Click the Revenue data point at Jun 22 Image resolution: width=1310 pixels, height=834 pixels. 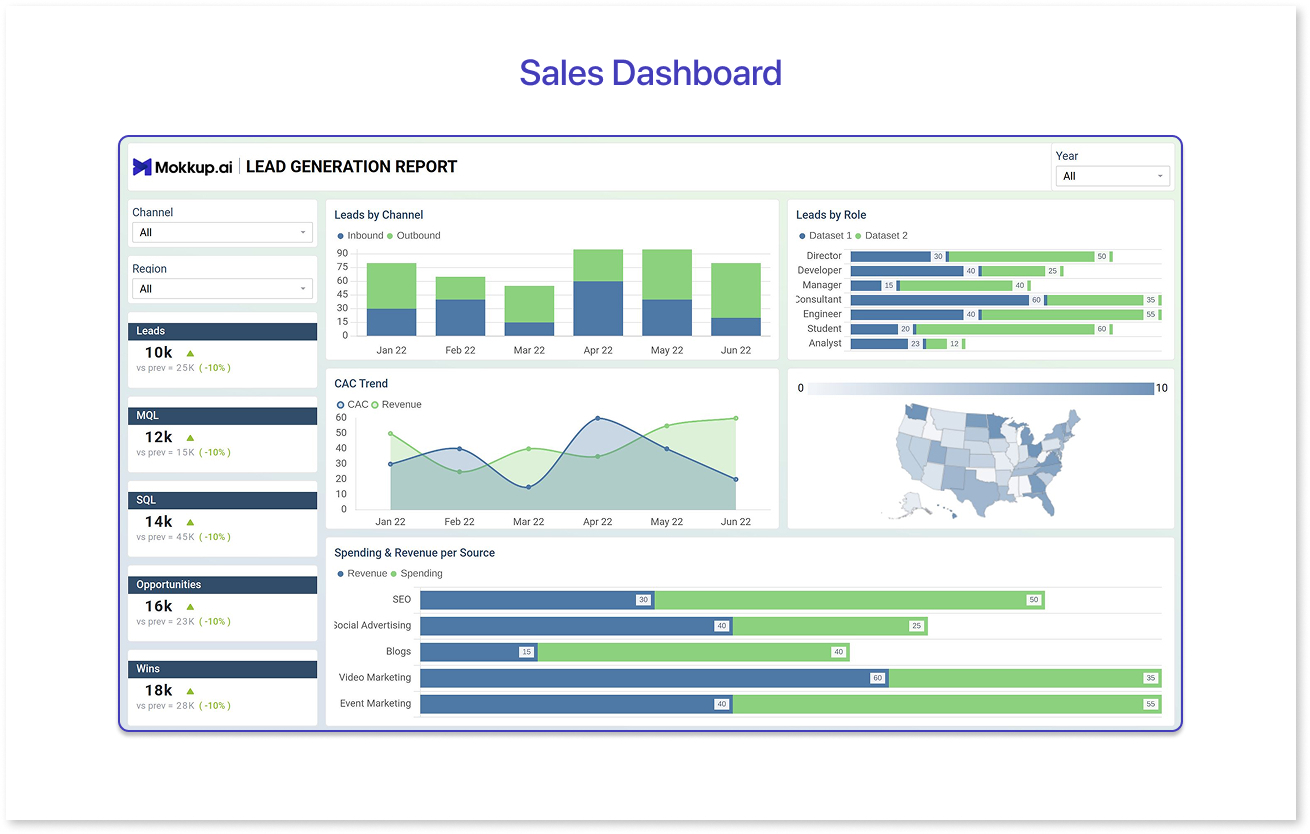736,418
